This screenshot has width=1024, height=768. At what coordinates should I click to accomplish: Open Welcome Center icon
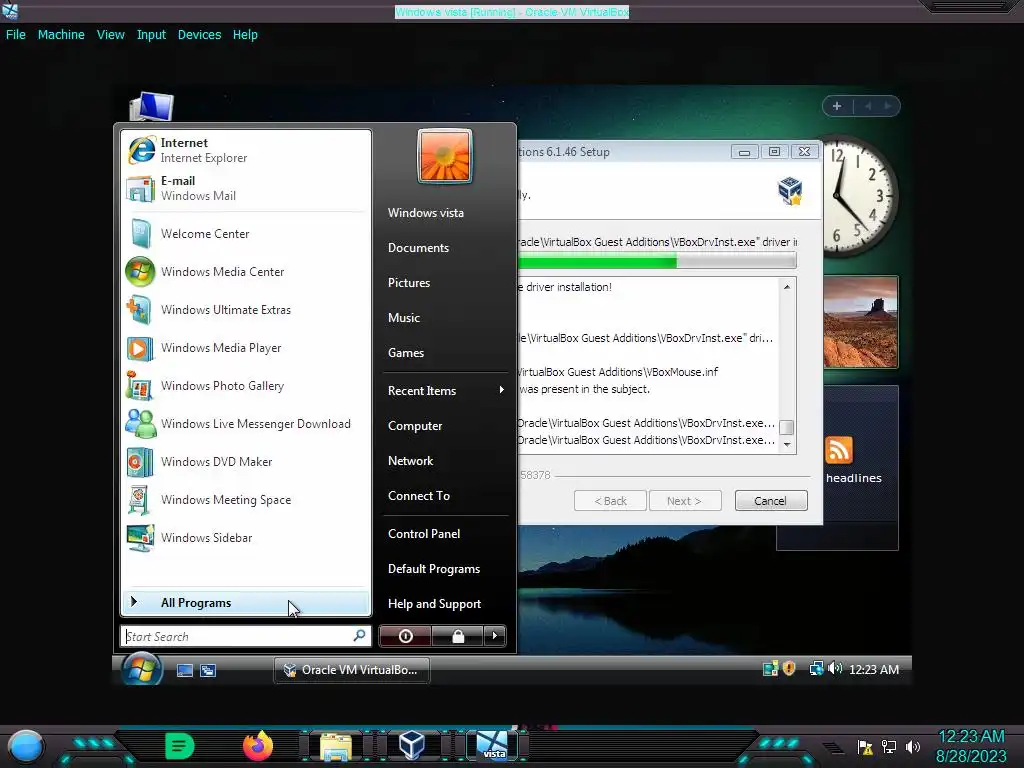(246, 234)
